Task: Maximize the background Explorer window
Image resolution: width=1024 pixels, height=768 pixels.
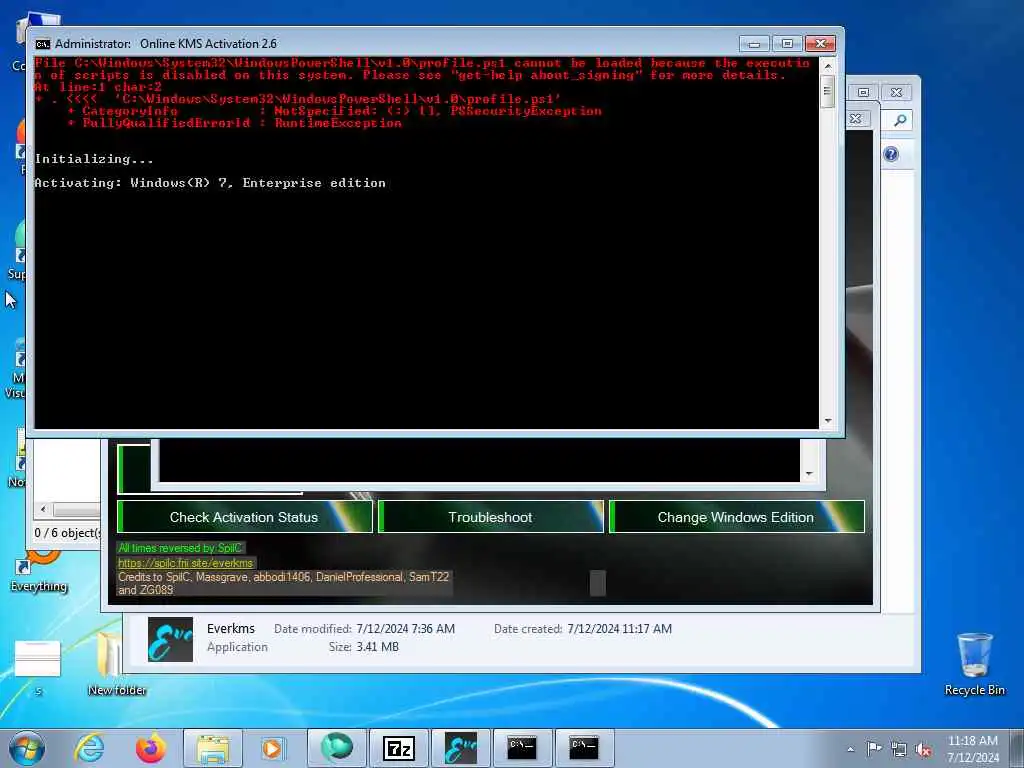Action: pyautogui.click(x=863, y=92)
